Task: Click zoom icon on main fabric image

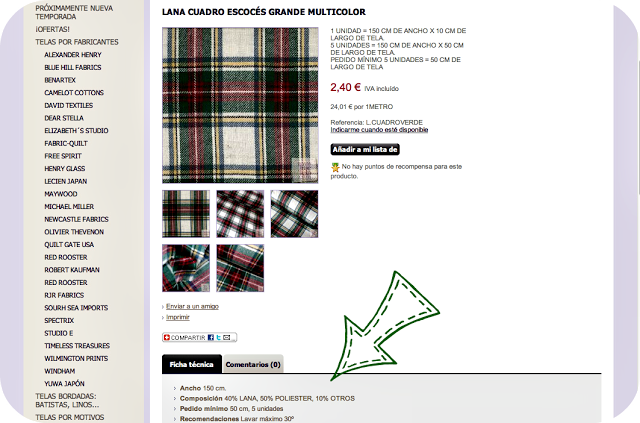Action: 304,170
